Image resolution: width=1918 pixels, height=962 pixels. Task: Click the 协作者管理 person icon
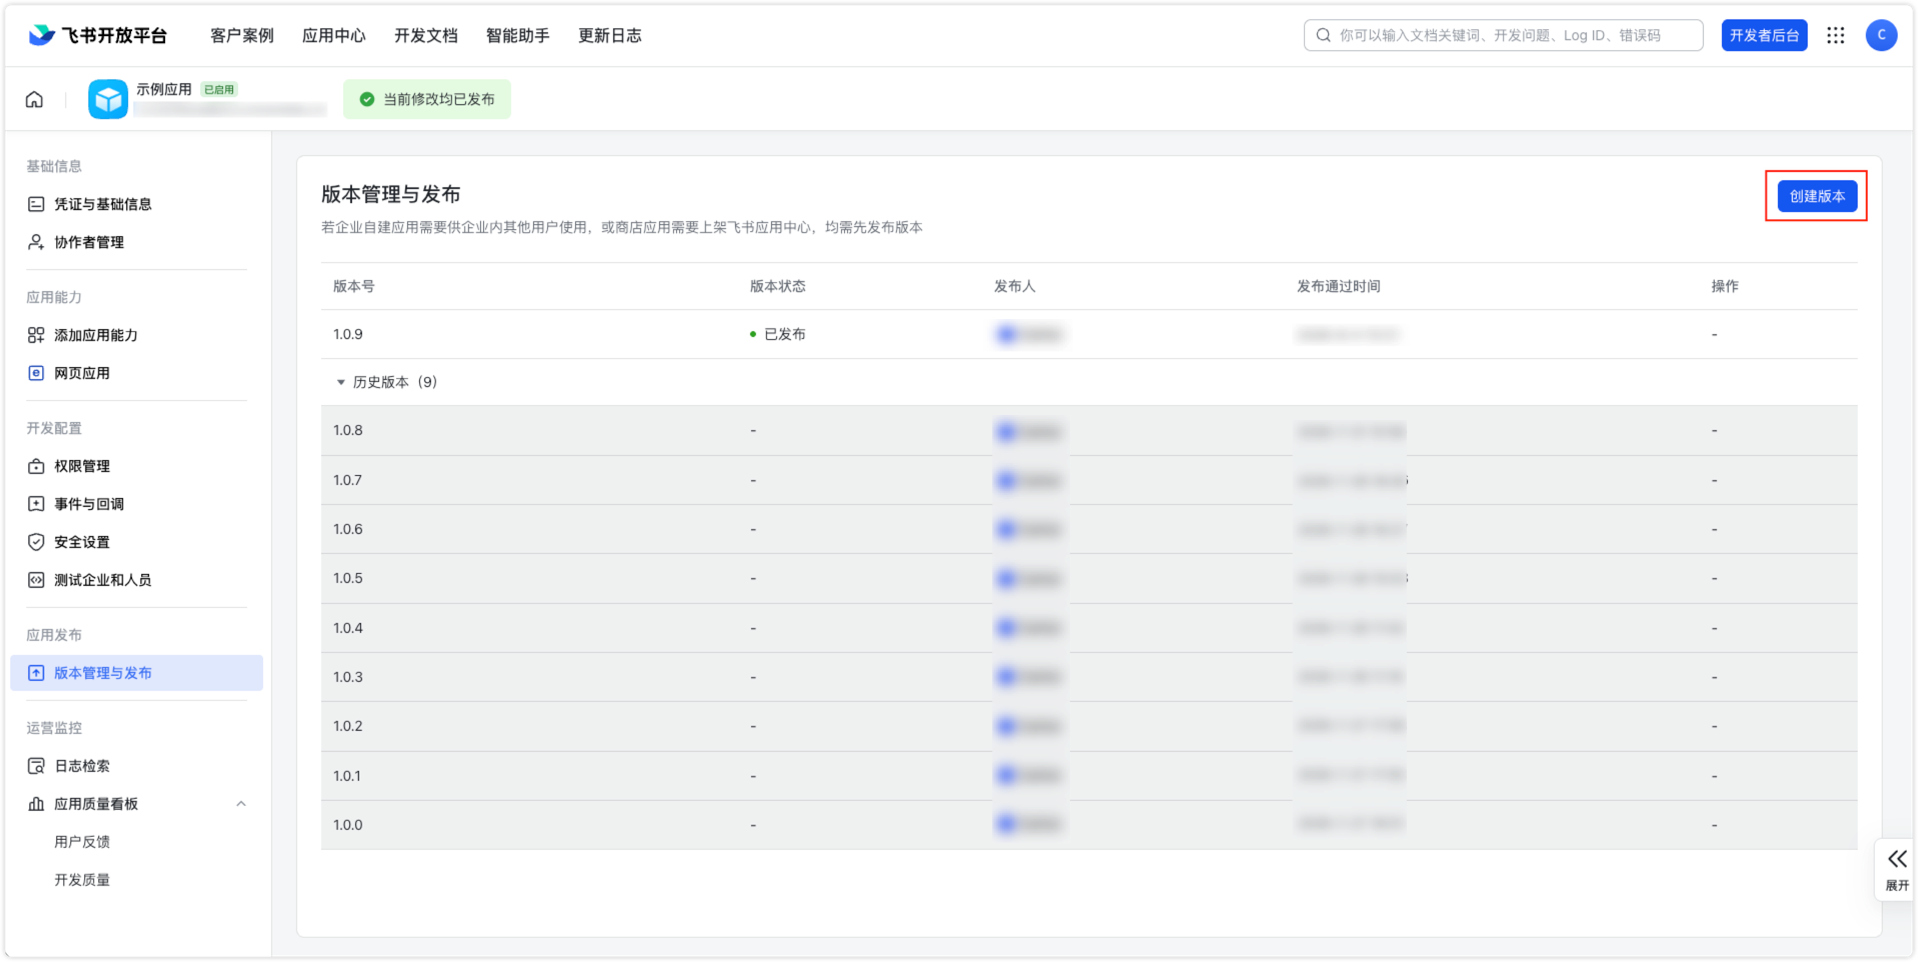[x=36, y=242]
